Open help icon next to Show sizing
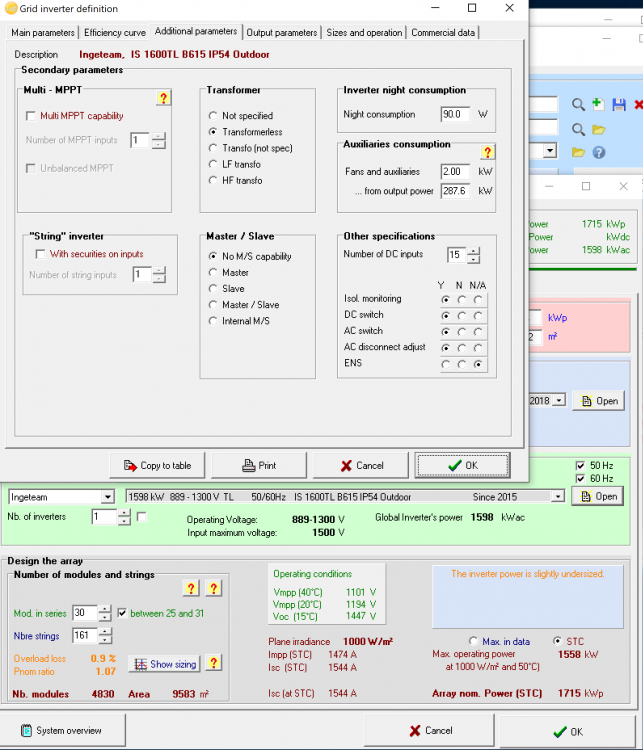Screen dimensions: 643x750 213,662
